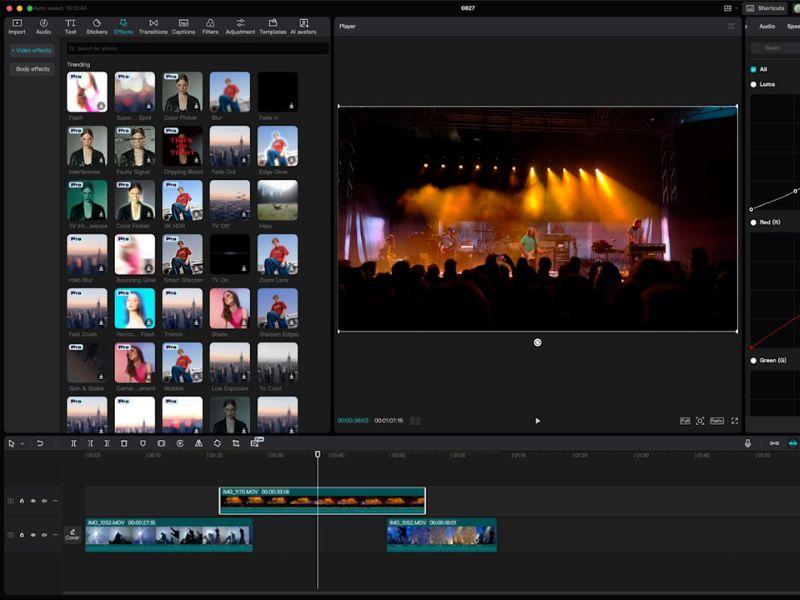Select the 4K HDR effect thumbnail
Image resolution: width=800 pixels, height=600 pixels.
click(182, 200)
